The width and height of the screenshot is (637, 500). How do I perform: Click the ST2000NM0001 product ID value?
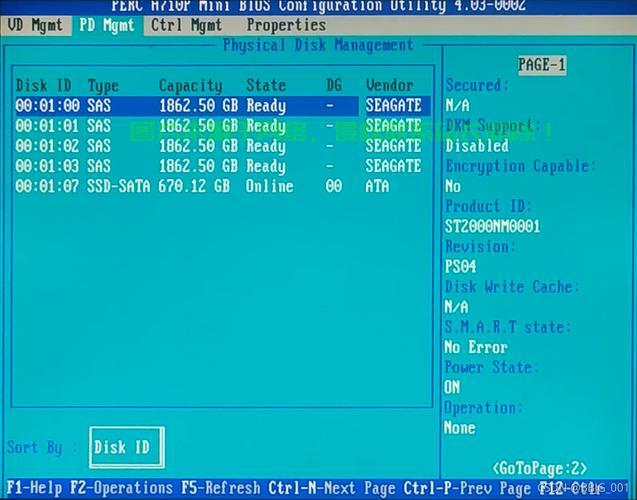pos(492,226)
